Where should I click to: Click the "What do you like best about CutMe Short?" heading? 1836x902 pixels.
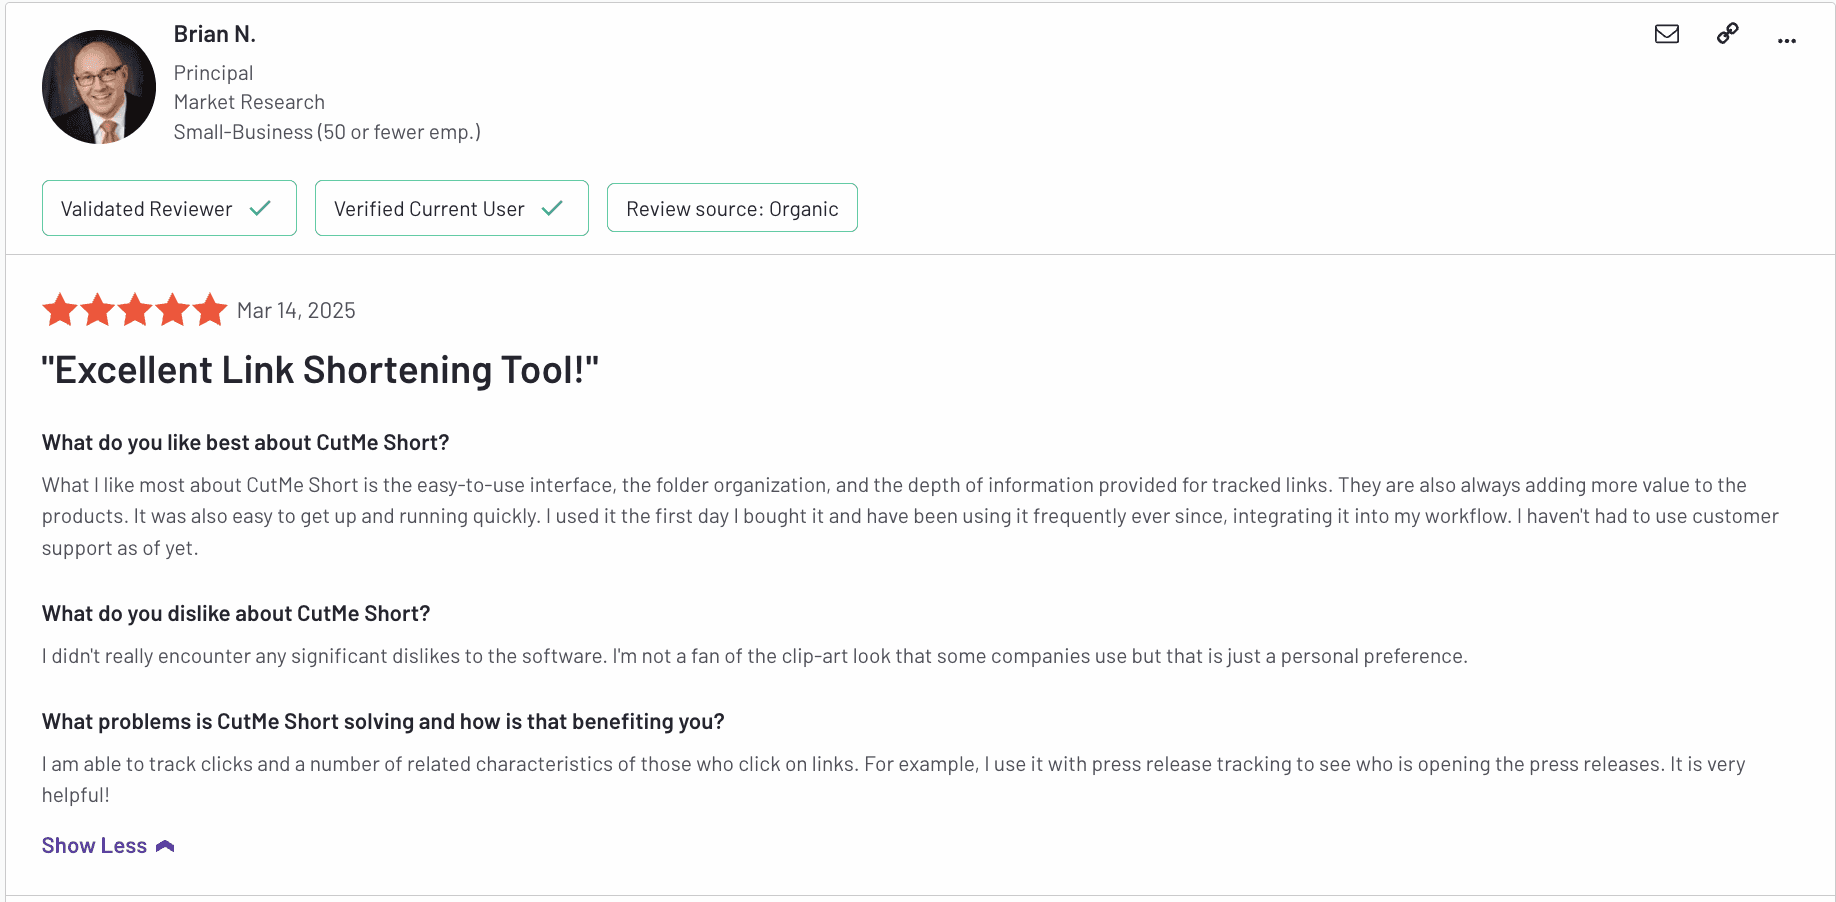[x=246, y=443]
